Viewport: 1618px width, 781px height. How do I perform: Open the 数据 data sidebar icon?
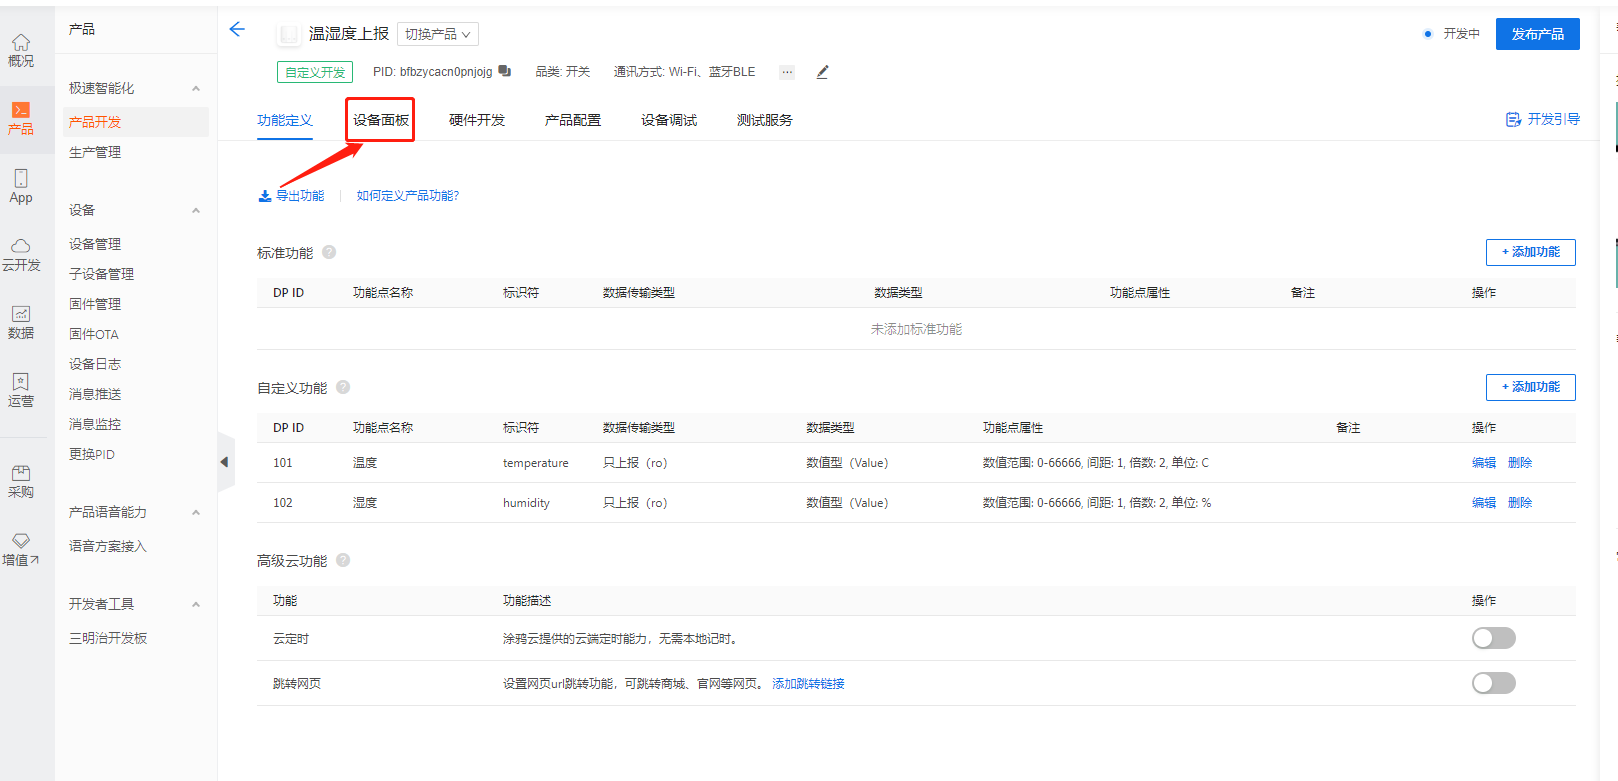click(x=21, y=322)
